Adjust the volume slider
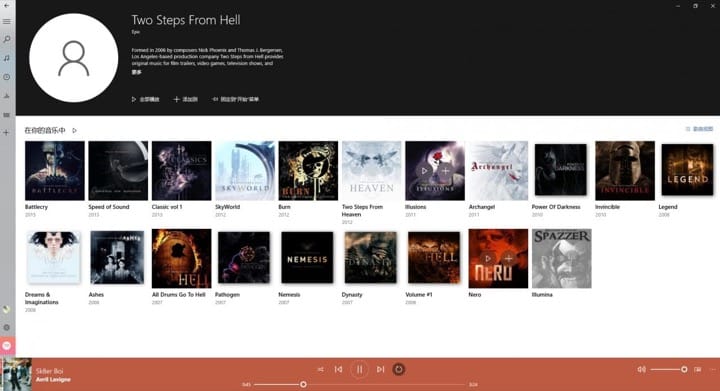 669,369
